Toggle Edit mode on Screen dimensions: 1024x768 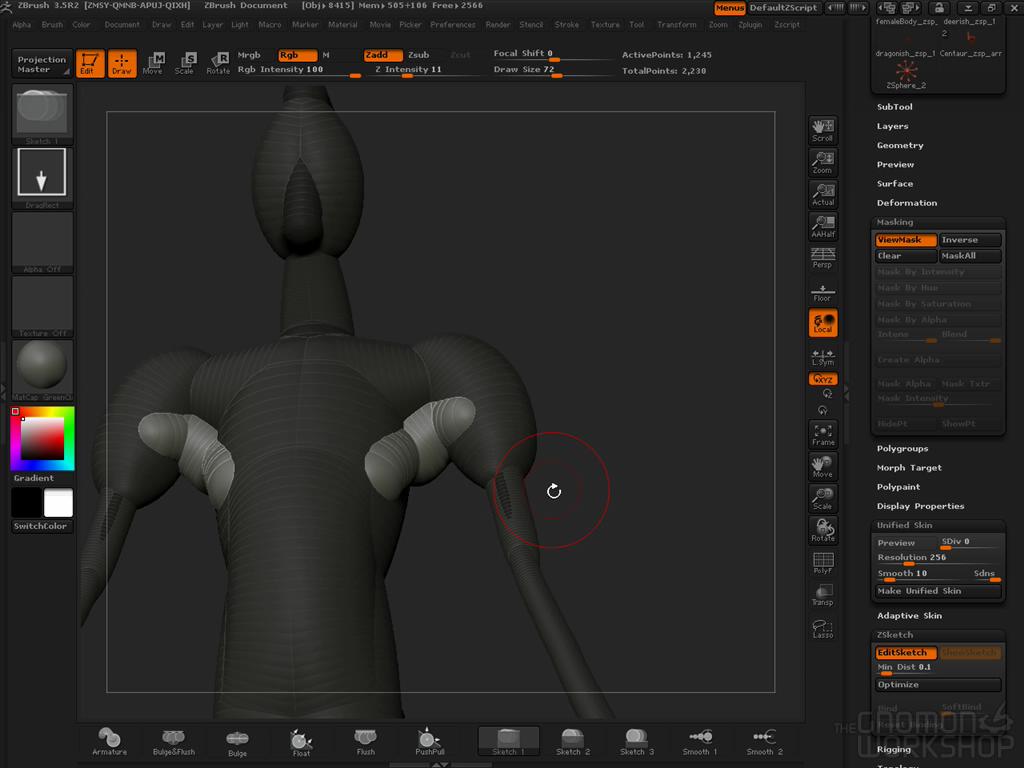click(x=90, y=63)
